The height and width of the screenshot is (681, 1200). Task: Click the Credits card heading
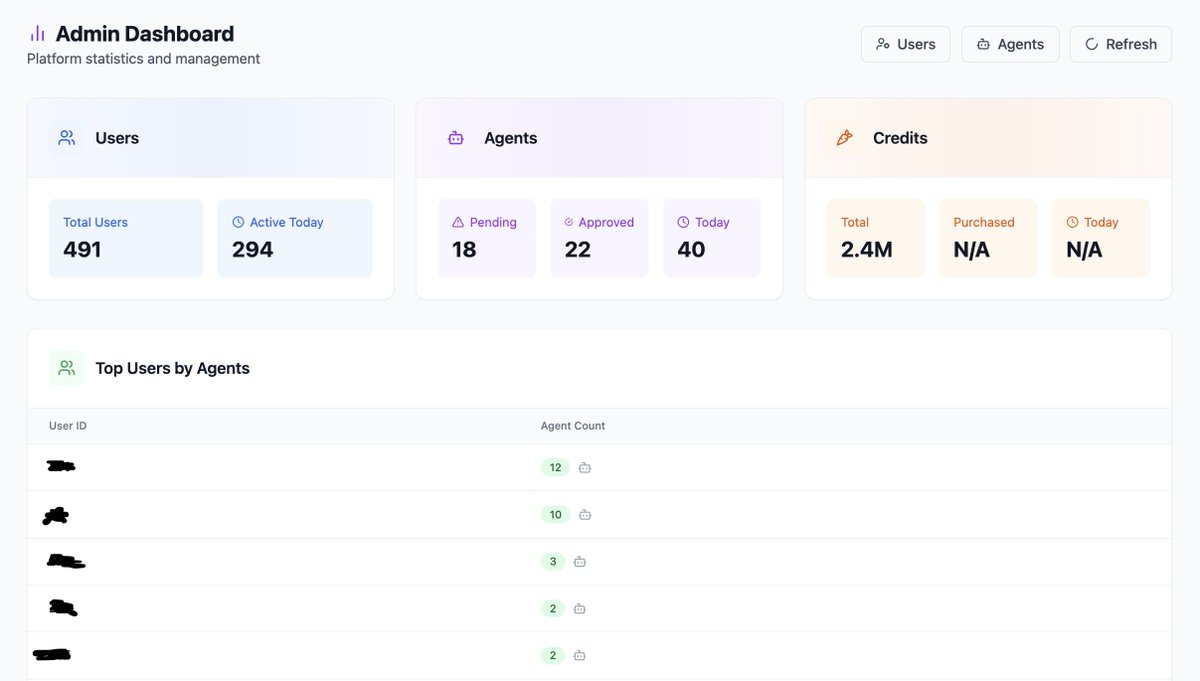click(x=900, y=138)
